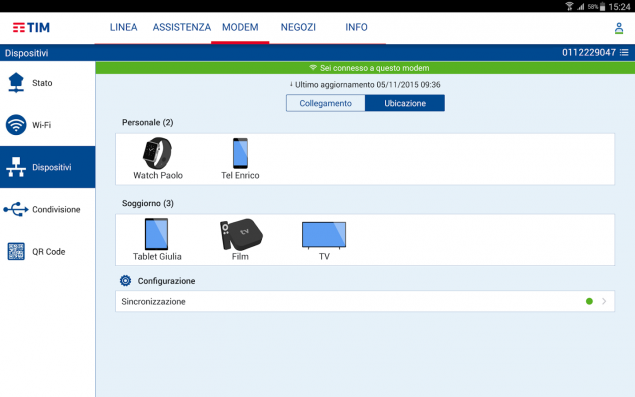
Task: Select the Condivisione USB icon
Action: (16, 209)
